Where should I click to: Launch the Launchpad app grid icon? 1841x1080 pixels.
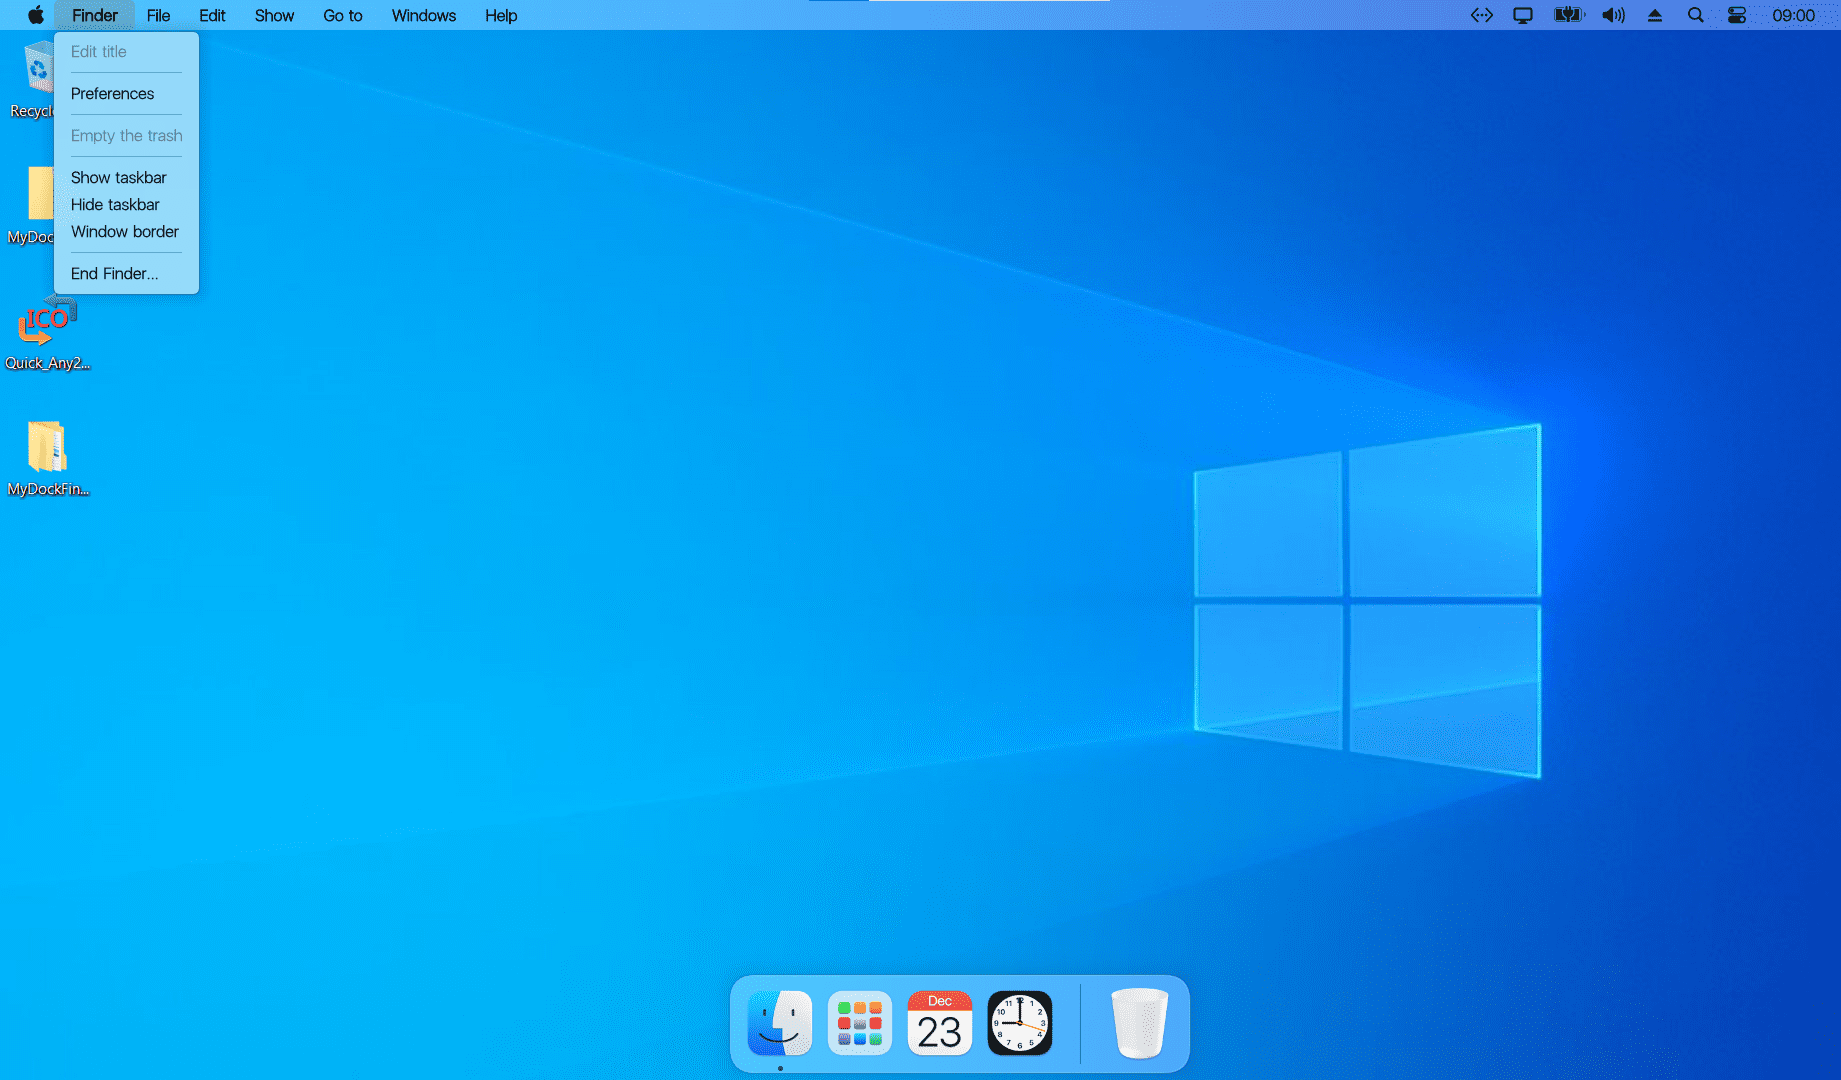(x=859, y=1023)
